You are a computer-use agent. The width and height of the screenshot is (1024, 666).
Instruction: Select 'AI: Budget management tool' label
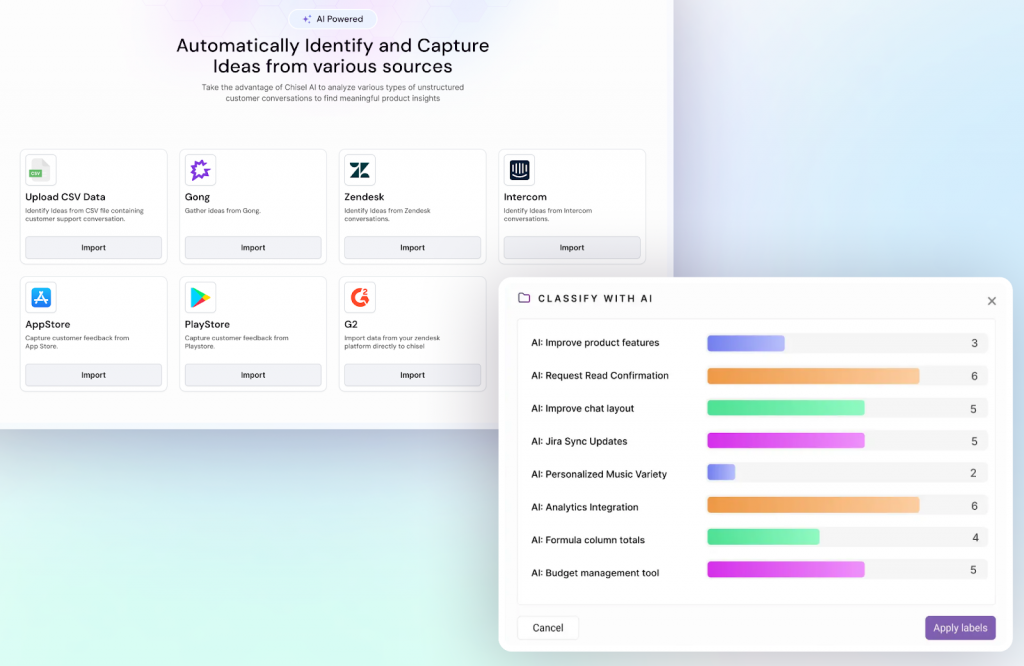595,573
